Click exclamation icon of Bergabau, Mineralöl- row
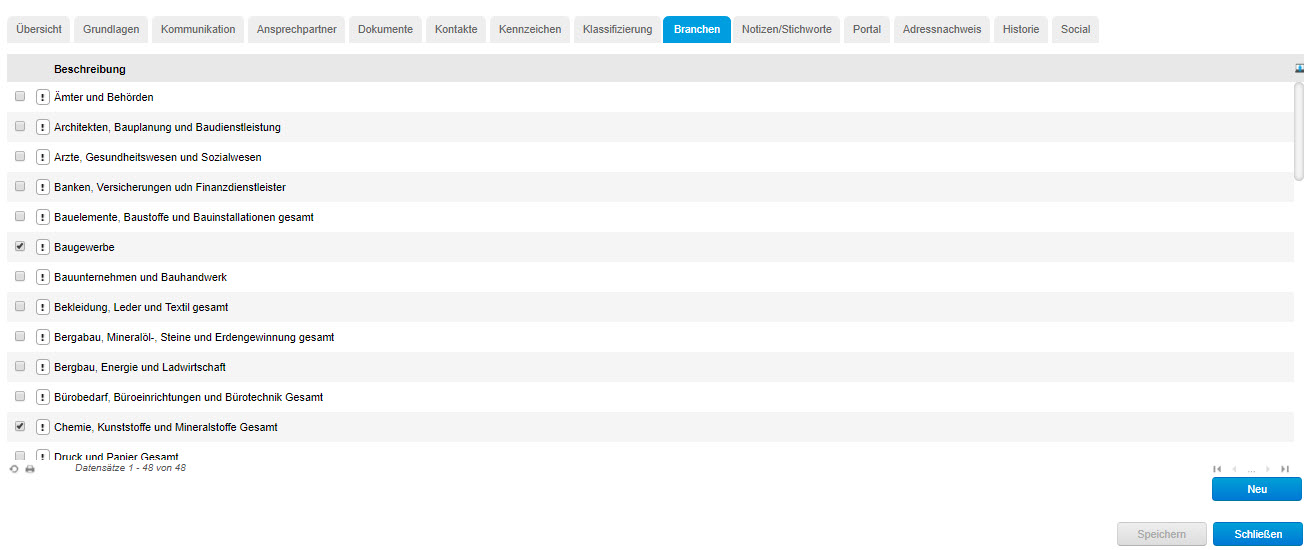Image resolution: width=1310 pixels, height=550 pixels. tap(43, 337)
